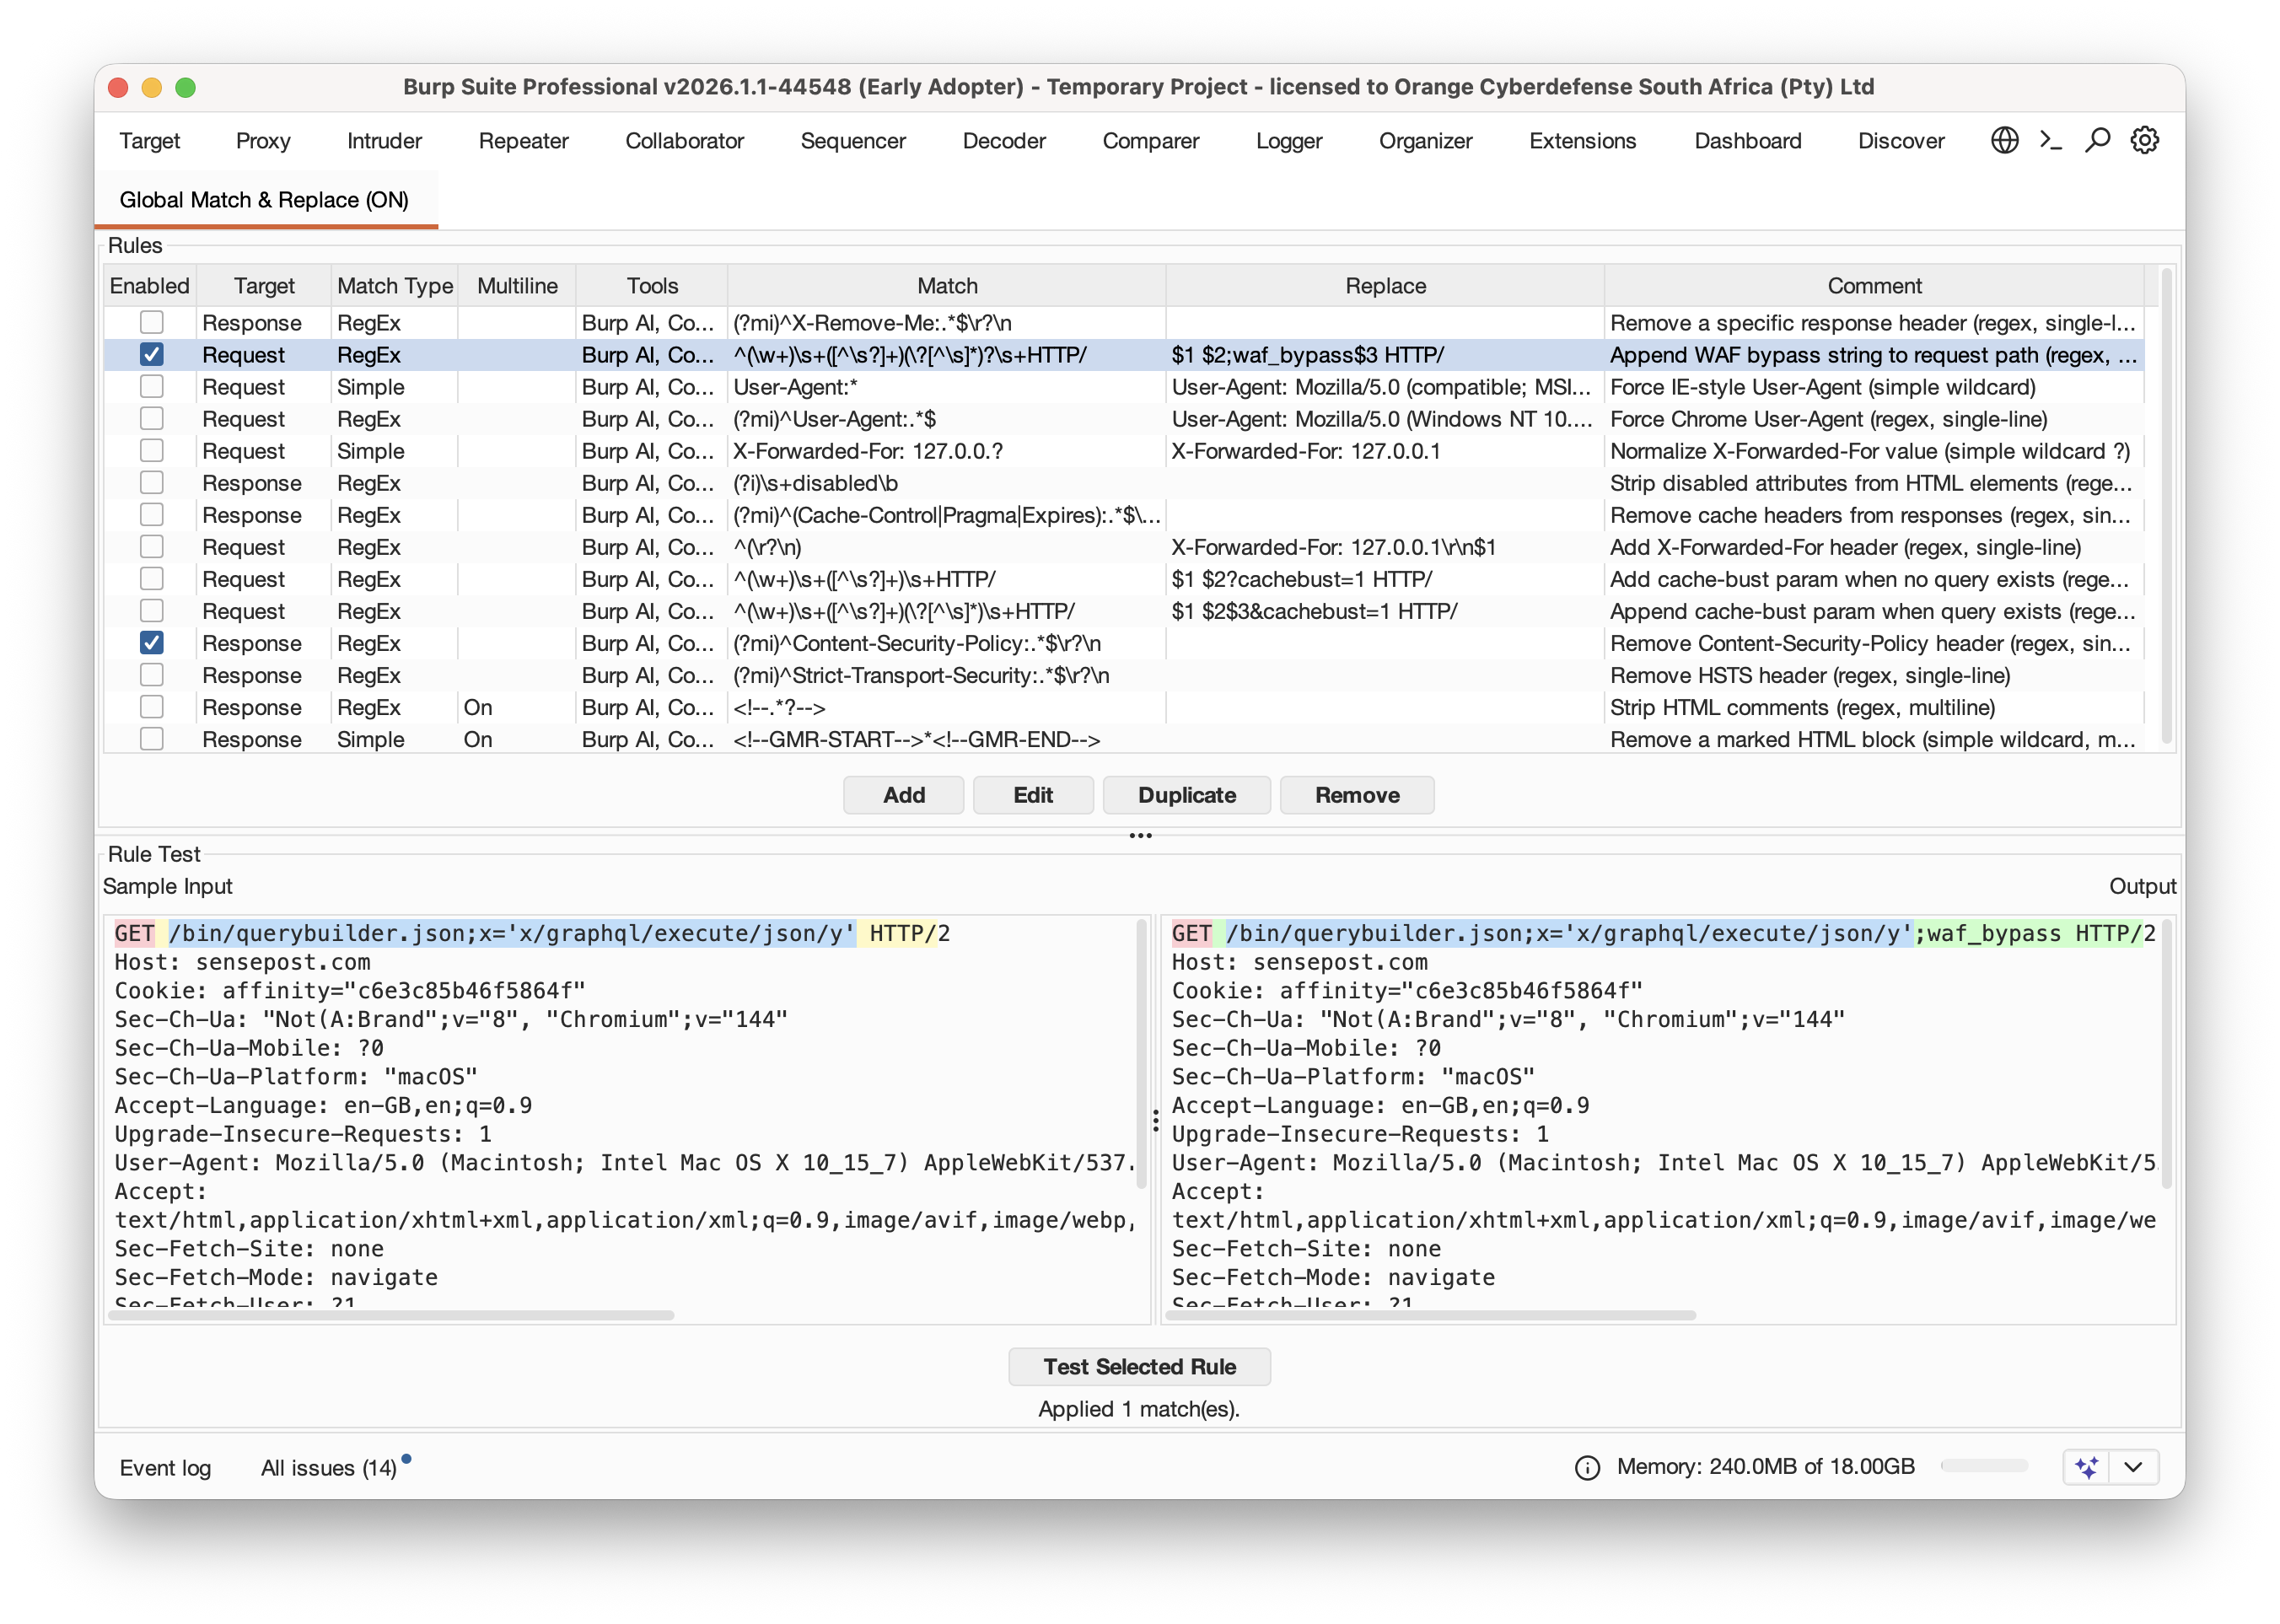Image resolution: width=2280 pixels, height=1624 pixels.
Task: Open the Comparer tab
Action: pos(1150,141)
